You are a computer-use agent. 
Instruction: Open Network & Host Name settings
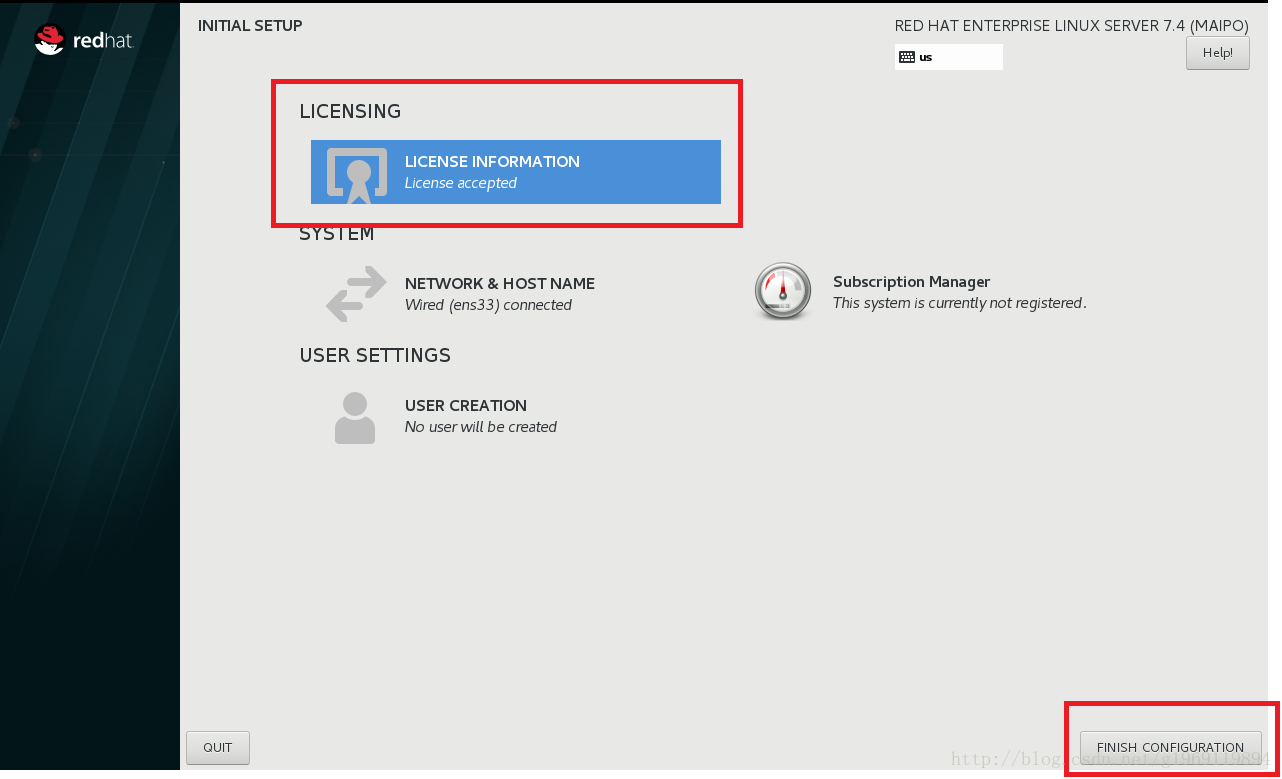pyautogui.click(x=500, y=284)
